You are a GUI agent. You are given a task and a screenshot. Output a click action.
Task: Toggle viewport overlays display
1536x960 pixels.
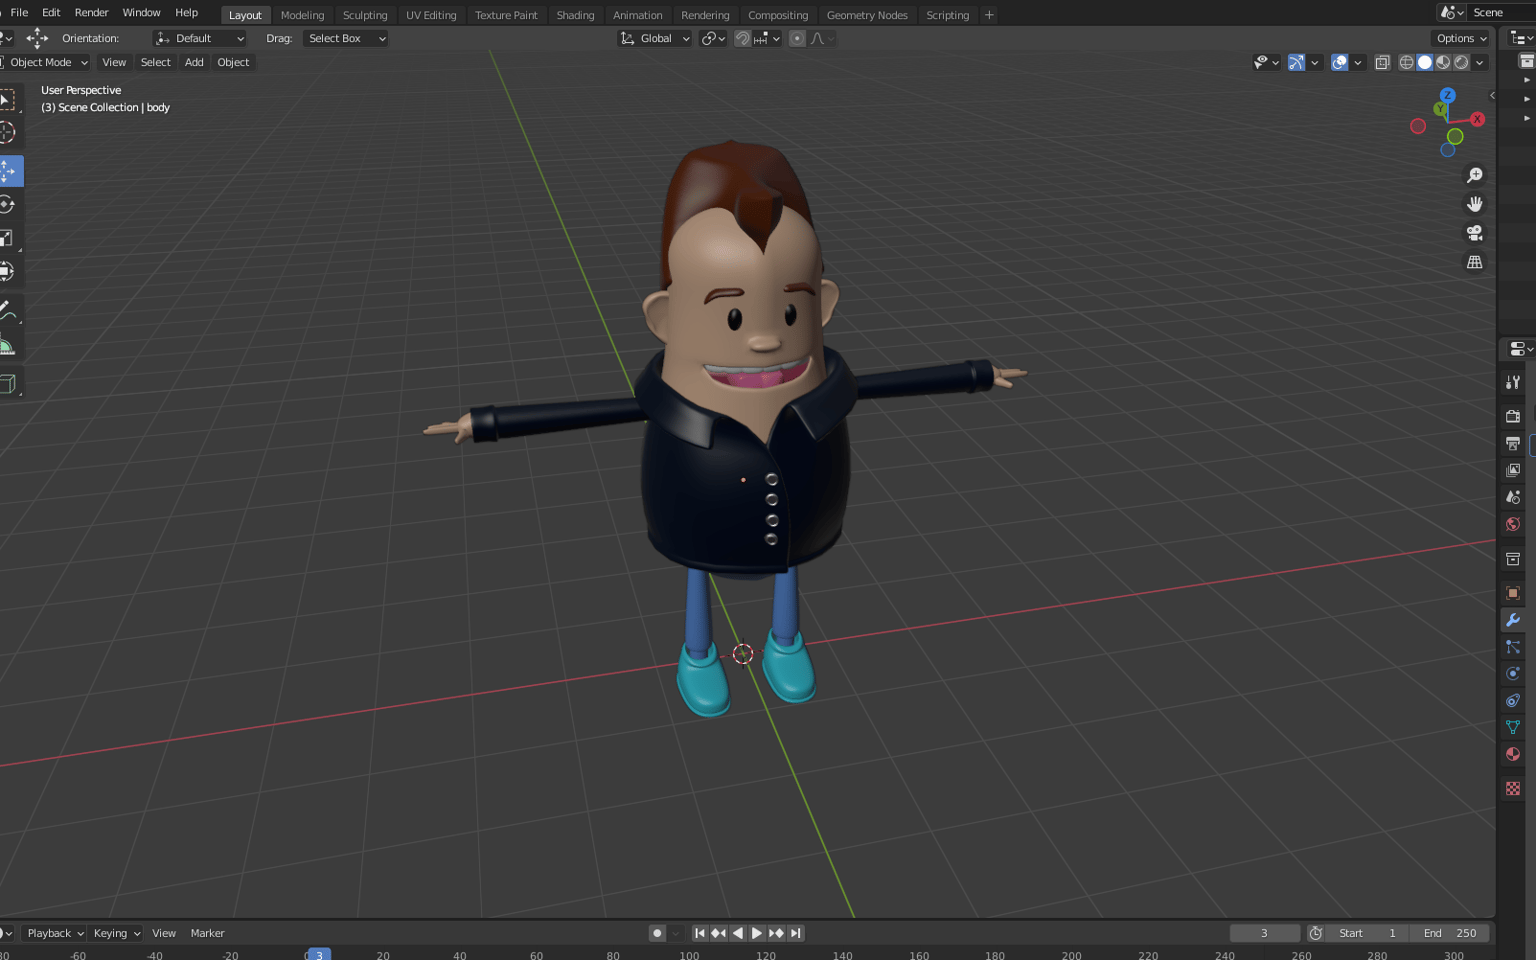(1339, 62)
